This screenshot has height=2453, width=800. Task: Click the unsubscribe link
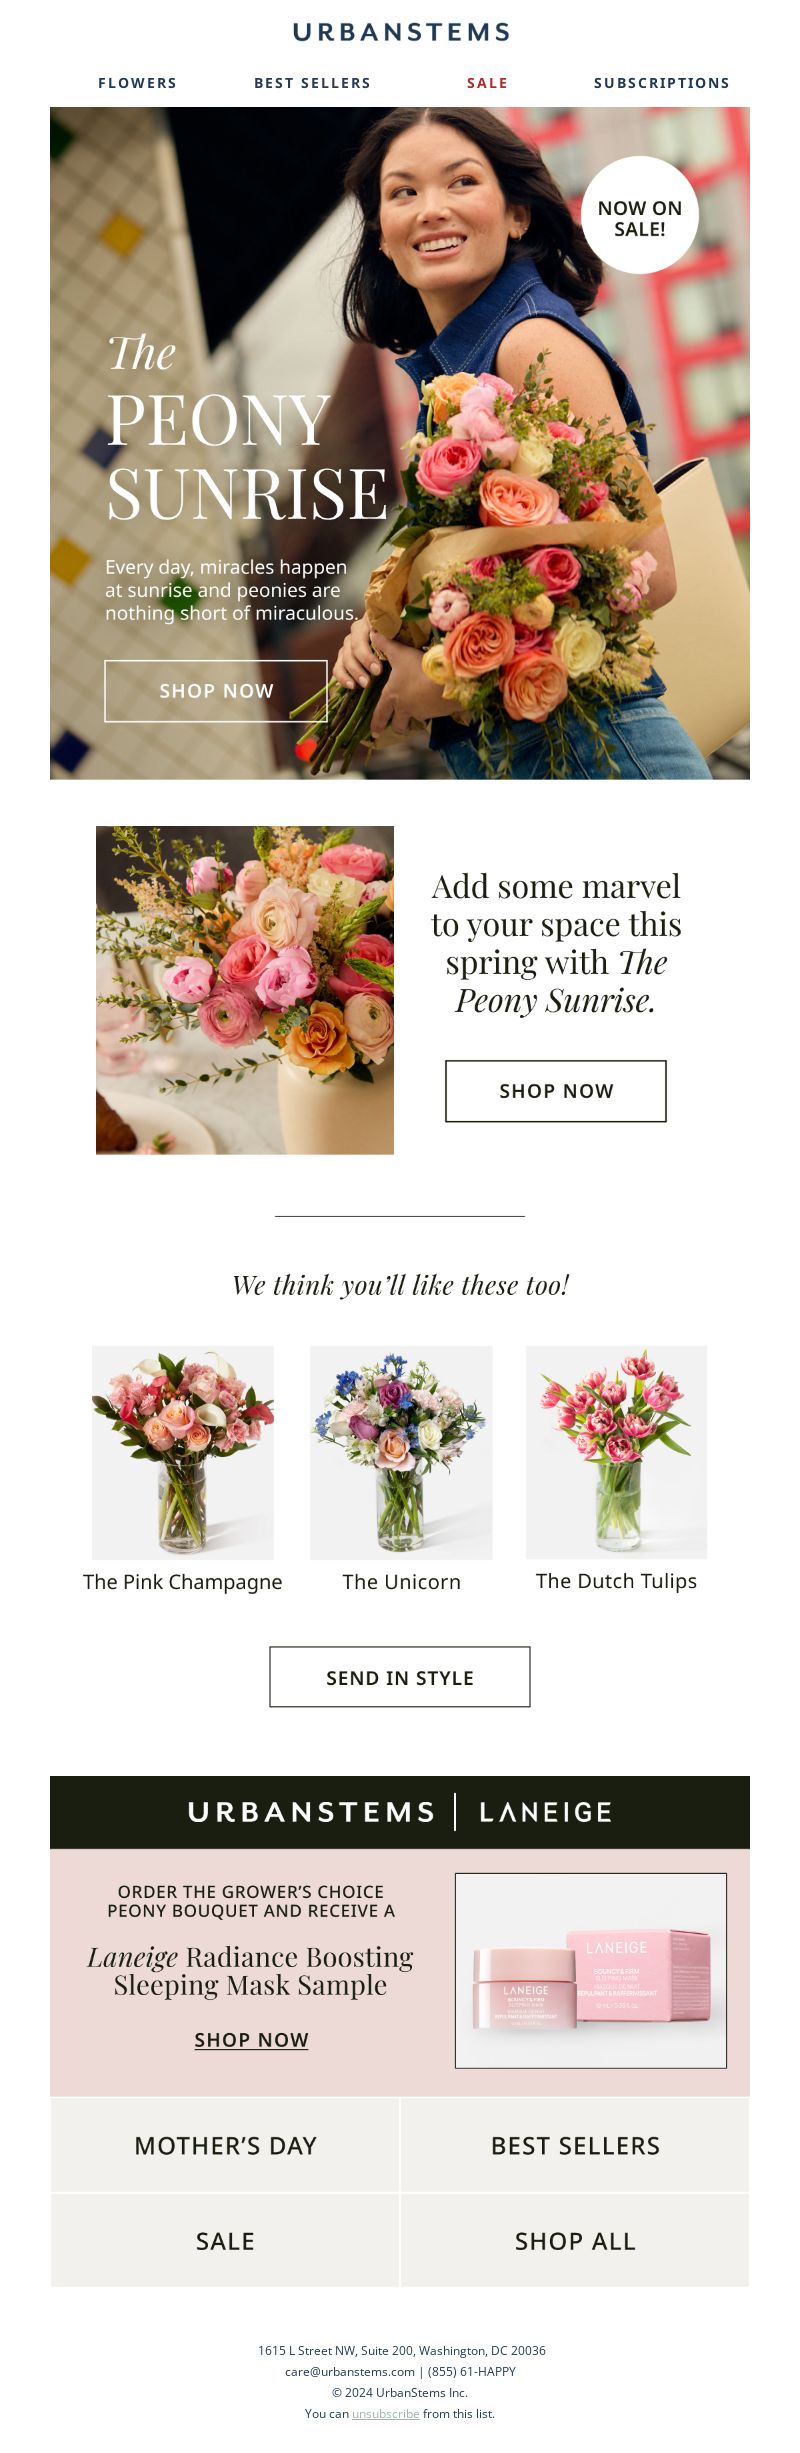(386, 2413)
